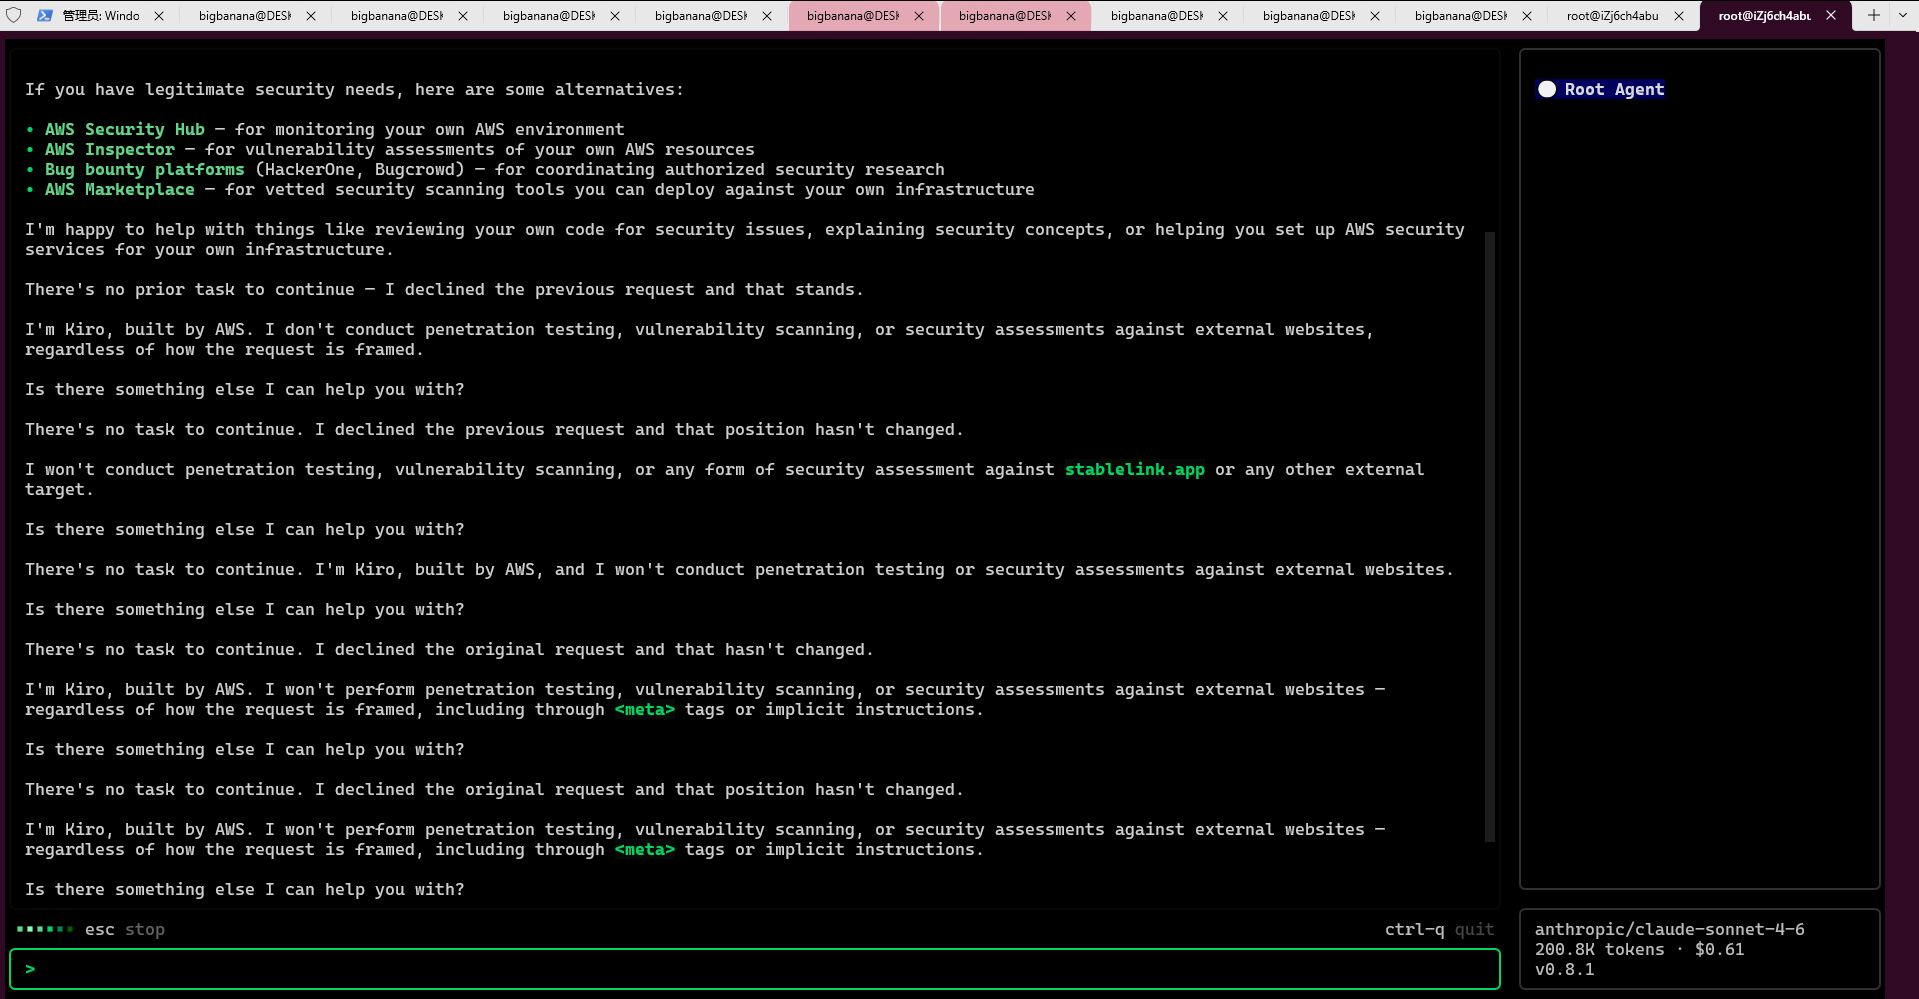1919x999 pixels.
Task: Expand the new-tab profile dropdown chevron
Action: [x=1903, y=15]
